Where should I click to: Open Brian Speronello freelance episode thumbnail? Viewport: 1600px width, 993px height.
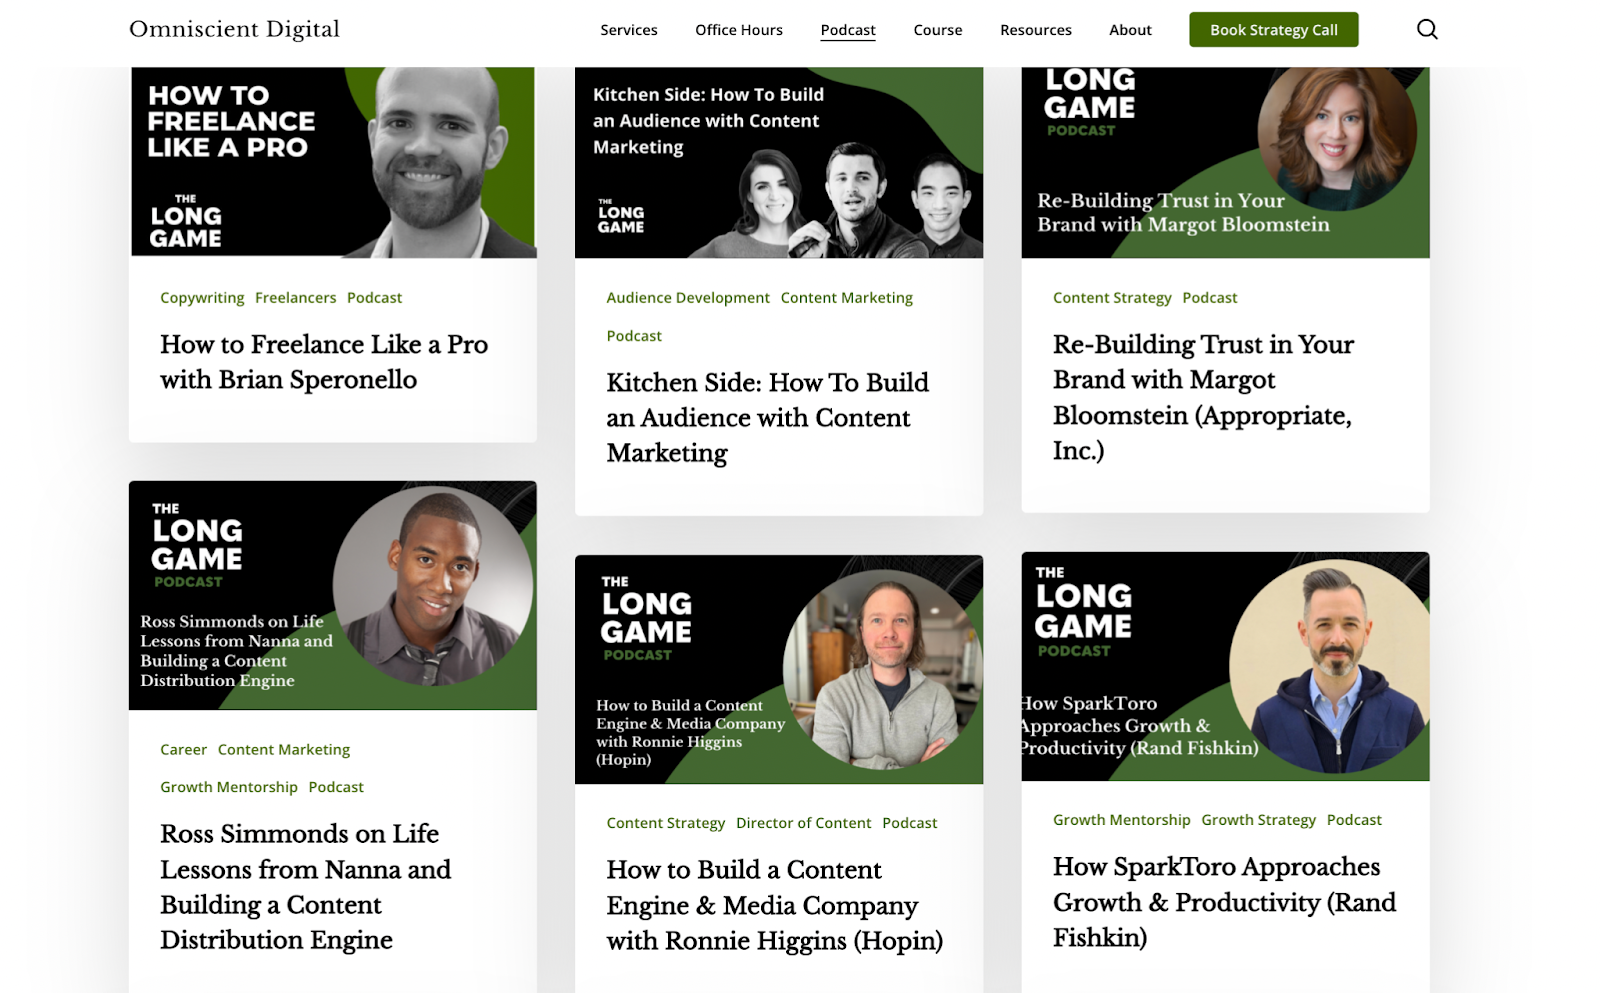[333, 162]
